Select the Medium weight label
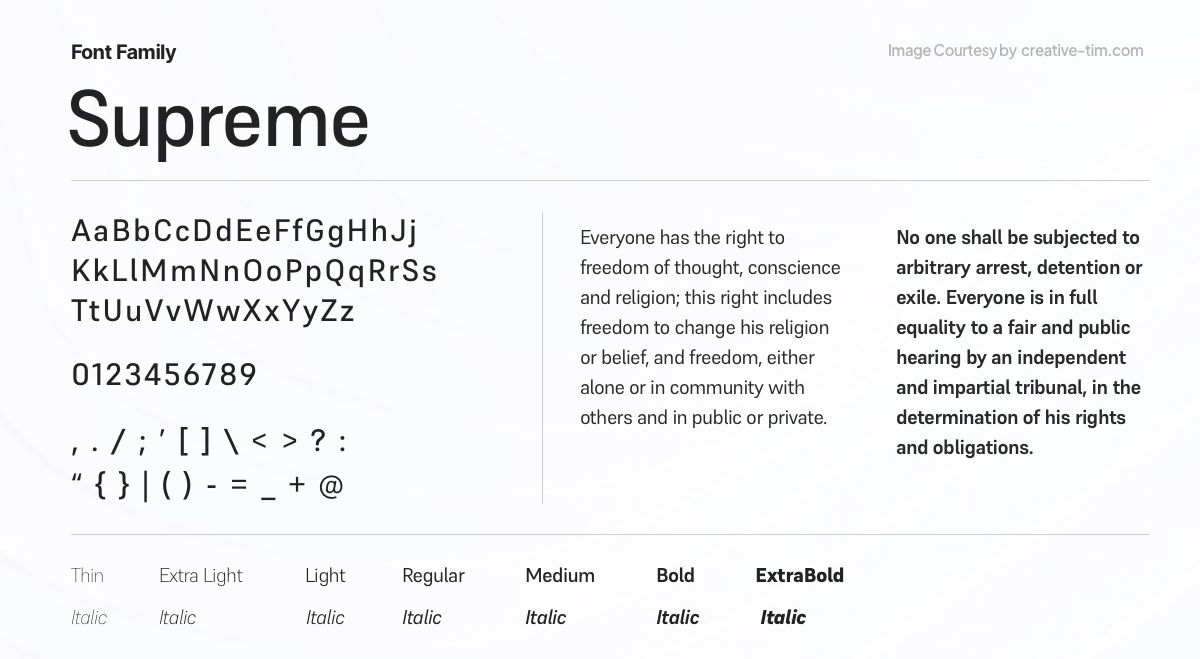The height and width of the screenshot is (659, 1200). (560, 575)
